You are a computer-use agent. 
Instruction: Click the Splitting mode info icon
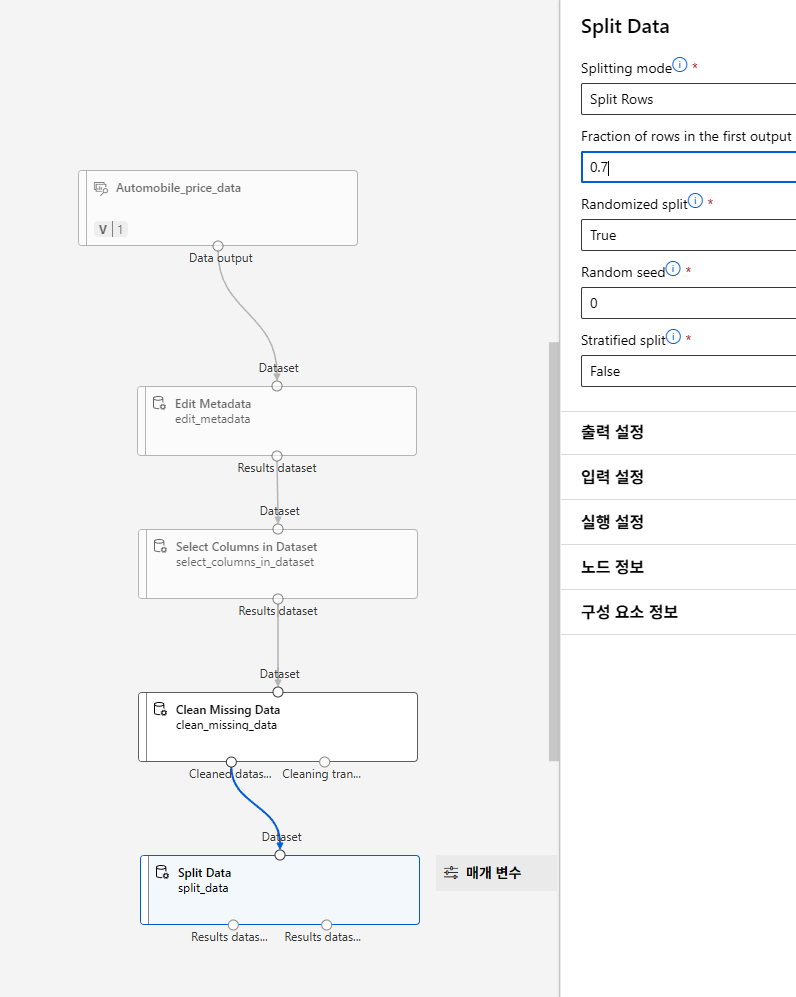[680, 65]
